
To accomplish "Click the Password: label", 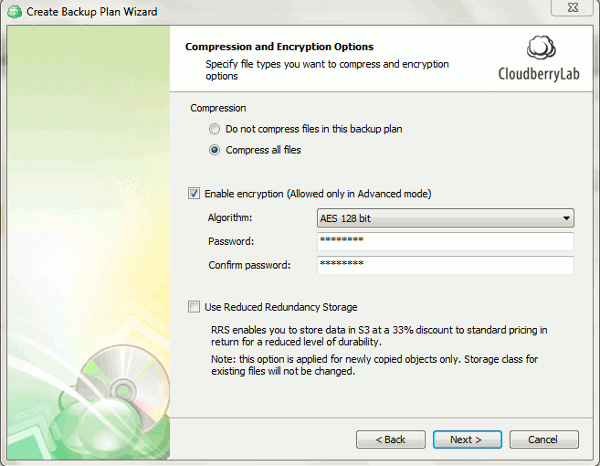I will coord(231,241).
